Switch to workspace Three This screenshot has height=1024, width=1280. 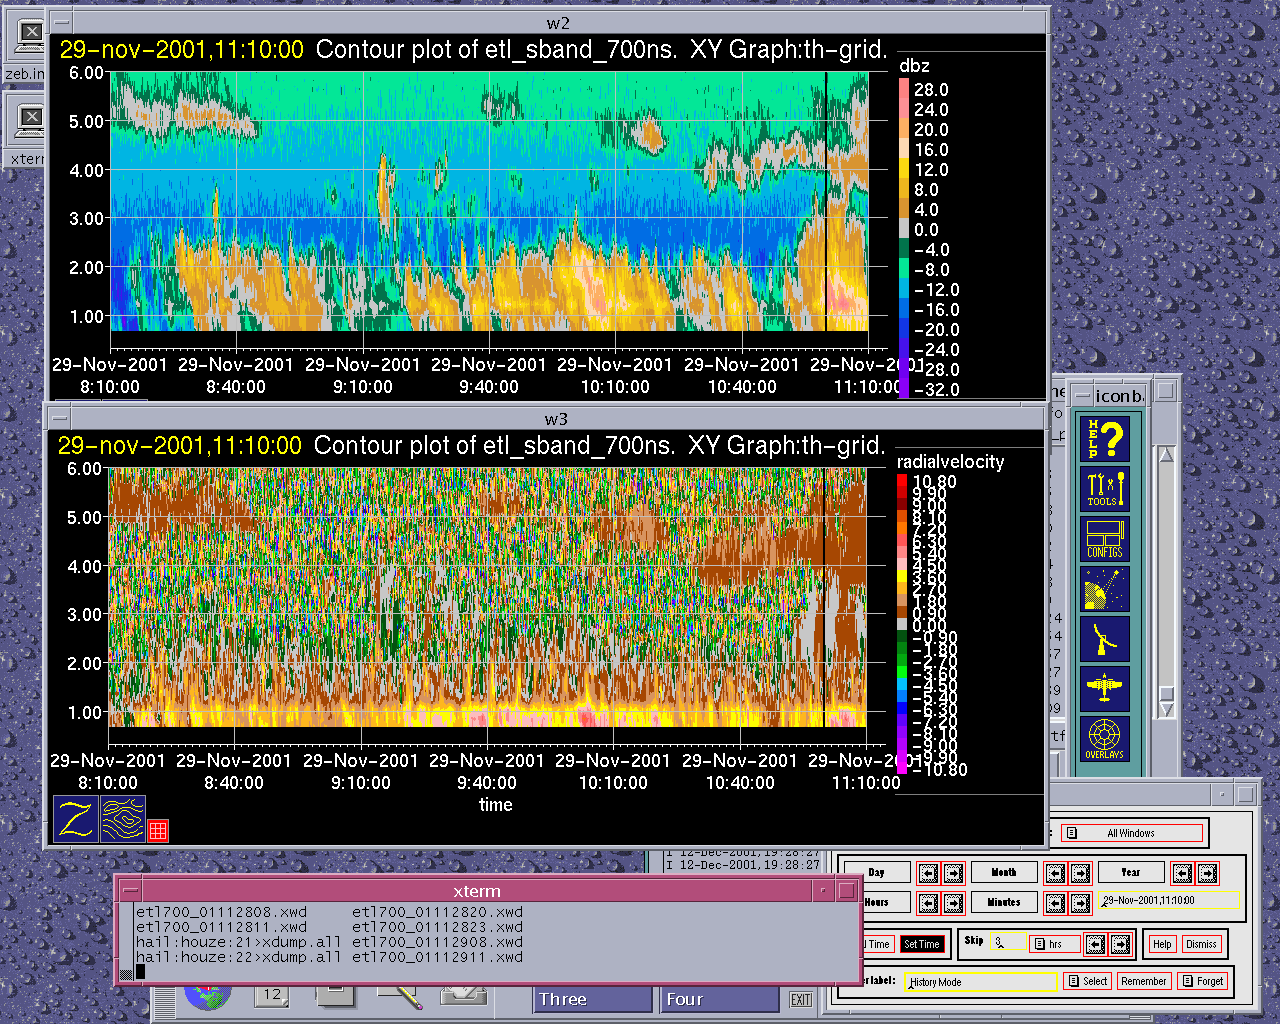pos(592,999)
